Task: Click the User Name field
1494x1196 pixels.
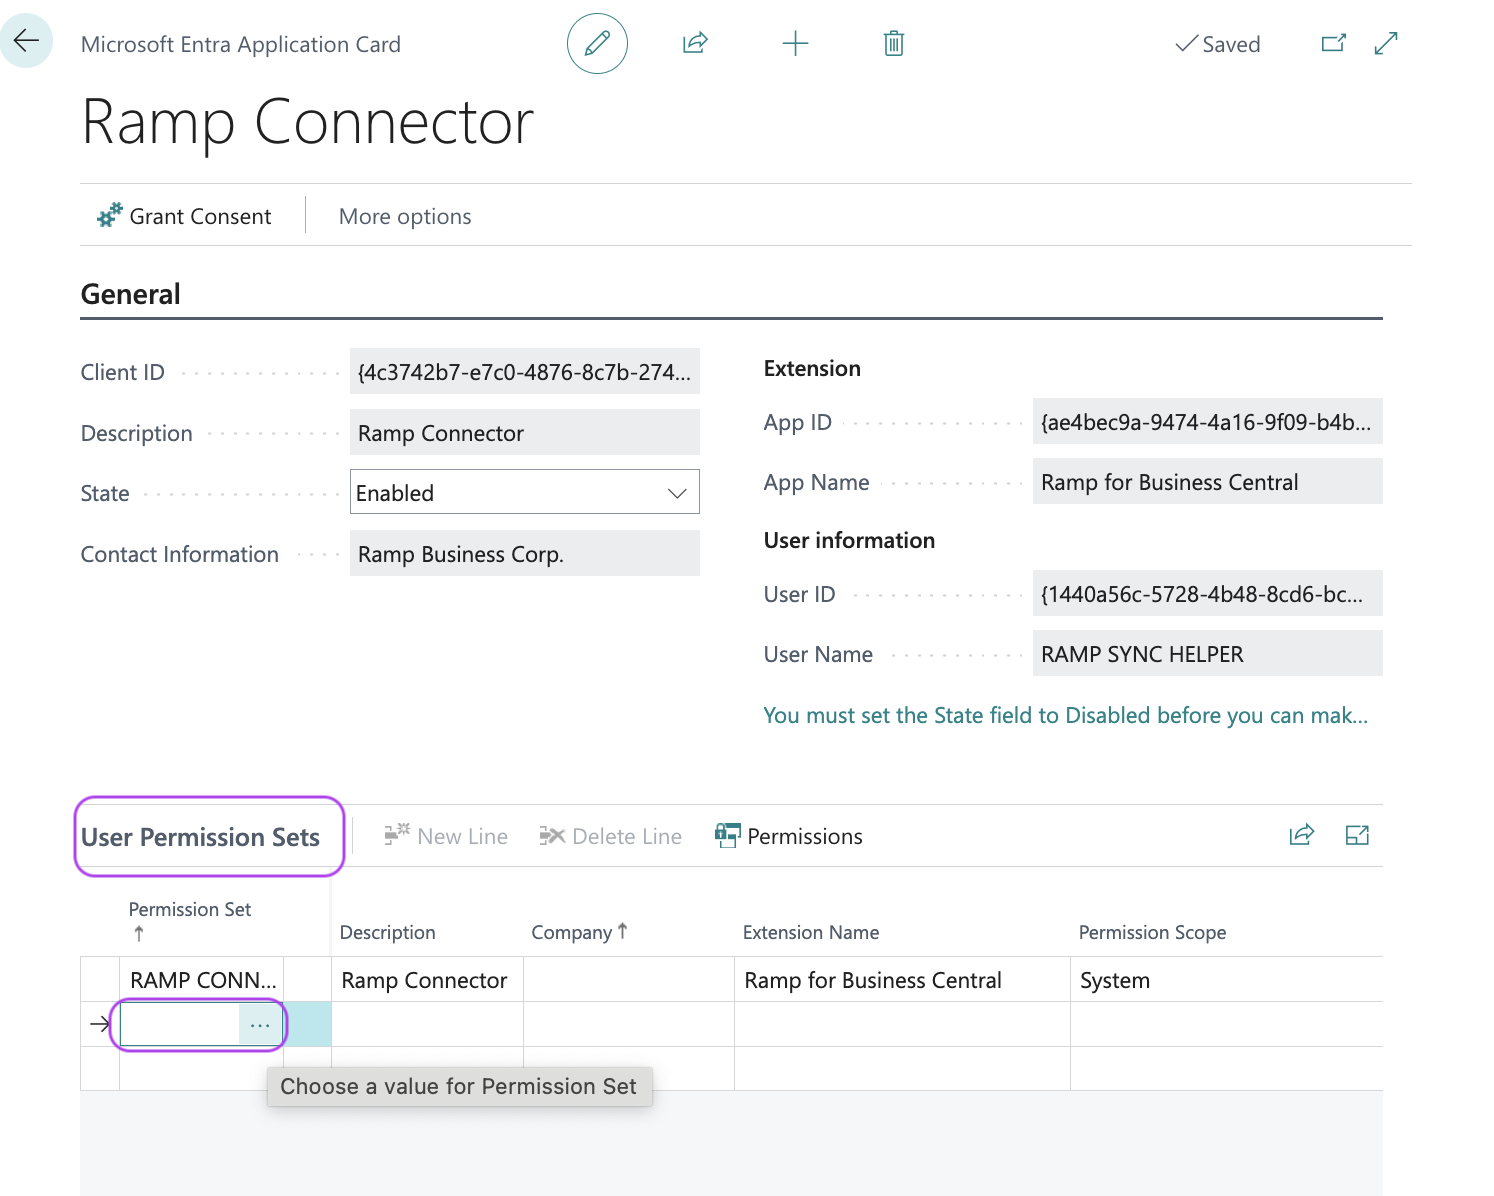Action: (1208, 653)
